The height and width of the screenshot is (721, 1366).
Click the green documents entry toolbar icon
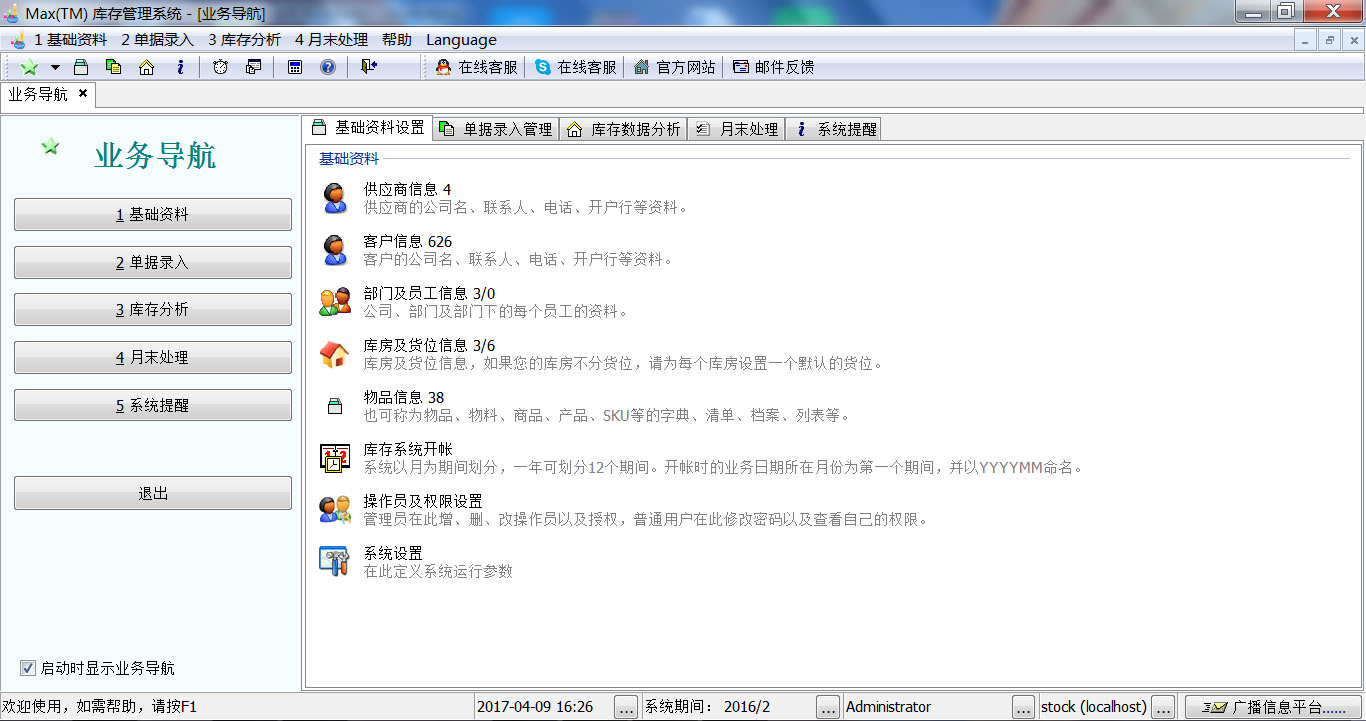pyautogui.click(x=113, y=67)
